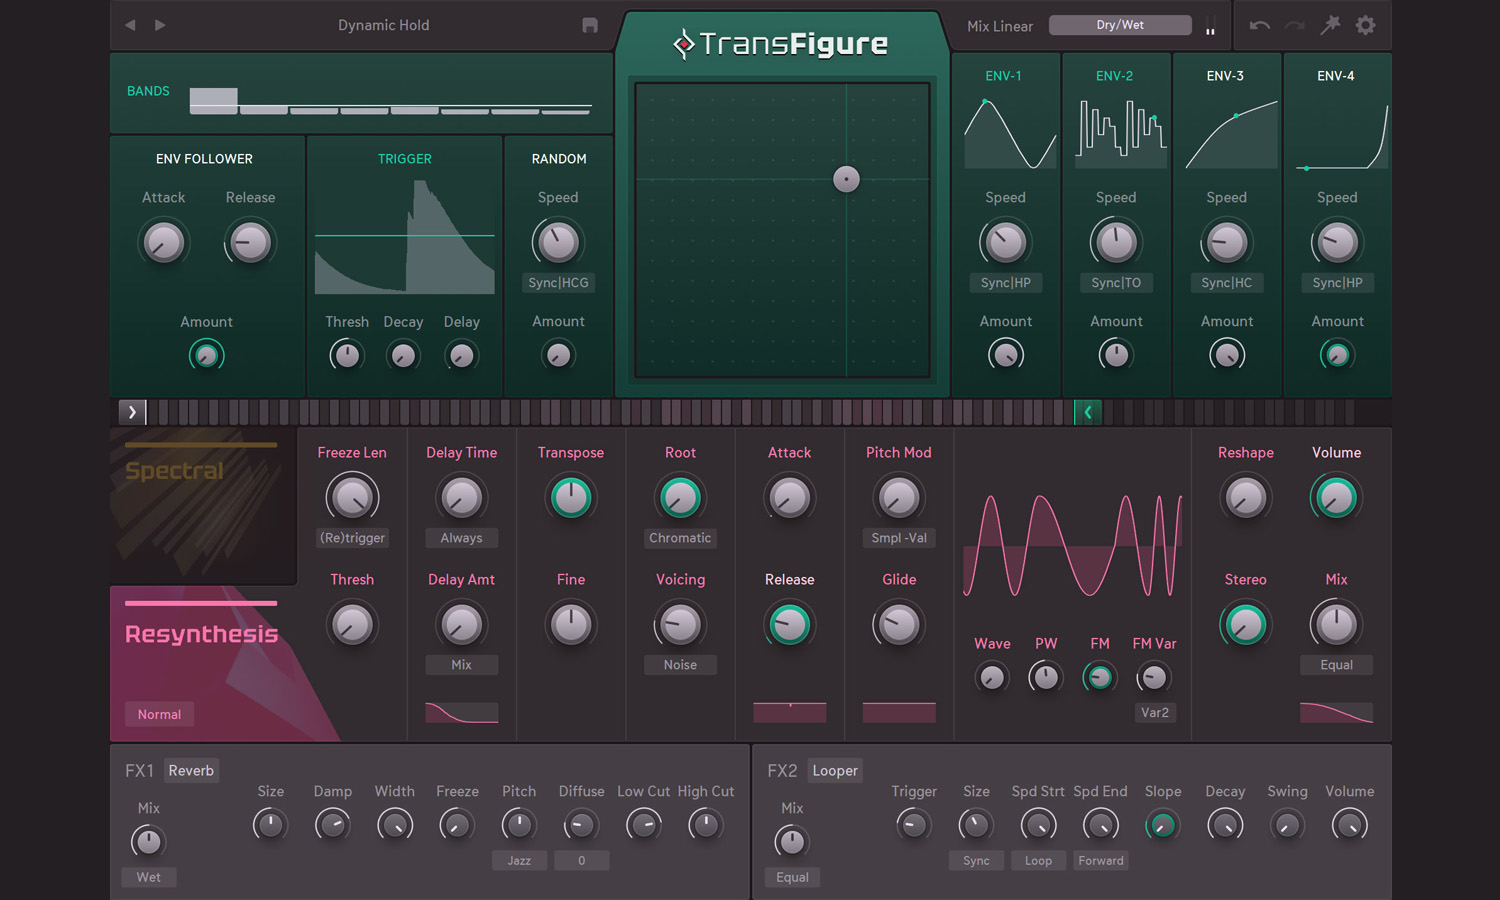Image resolution: width=1500 pixels, height=900 pixels.
Task: Open the Forward dropdown under Spd End
Action: pyautogui.click(x=1101, y=860)
